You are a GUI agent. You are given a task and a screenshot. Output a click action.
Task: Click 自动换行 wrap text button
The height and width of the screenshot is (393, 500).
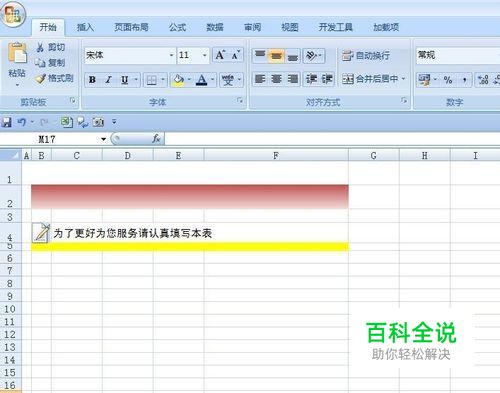pyautogui.click(x=366, y=56)
